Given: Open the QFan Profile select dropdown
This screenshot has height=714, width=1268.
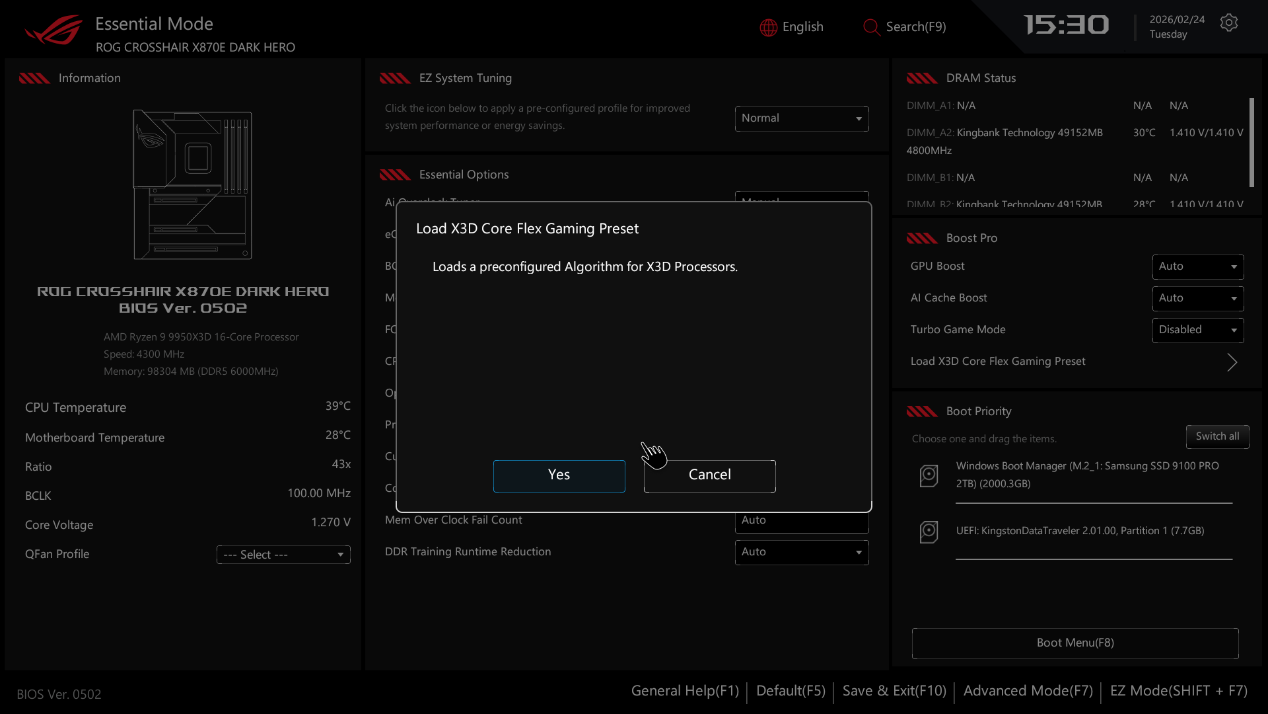Looking at the screenshot, I should tap(283, 555).
